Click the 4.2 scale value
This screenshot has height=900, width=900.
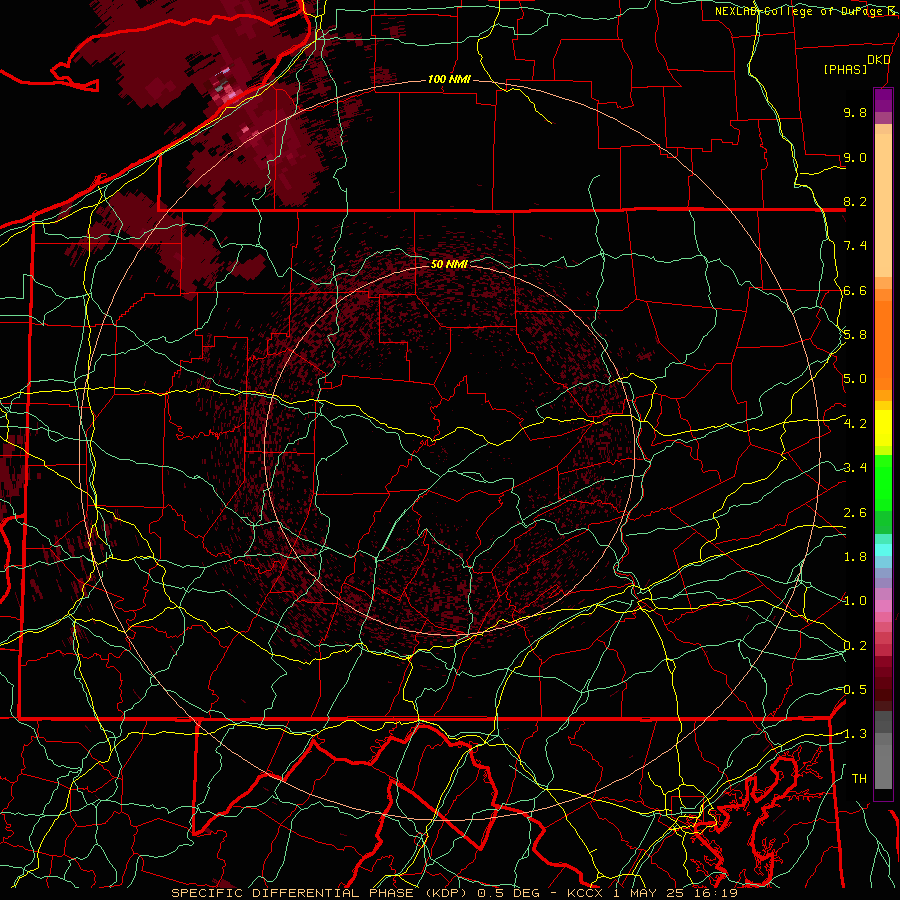coord(855,424)
